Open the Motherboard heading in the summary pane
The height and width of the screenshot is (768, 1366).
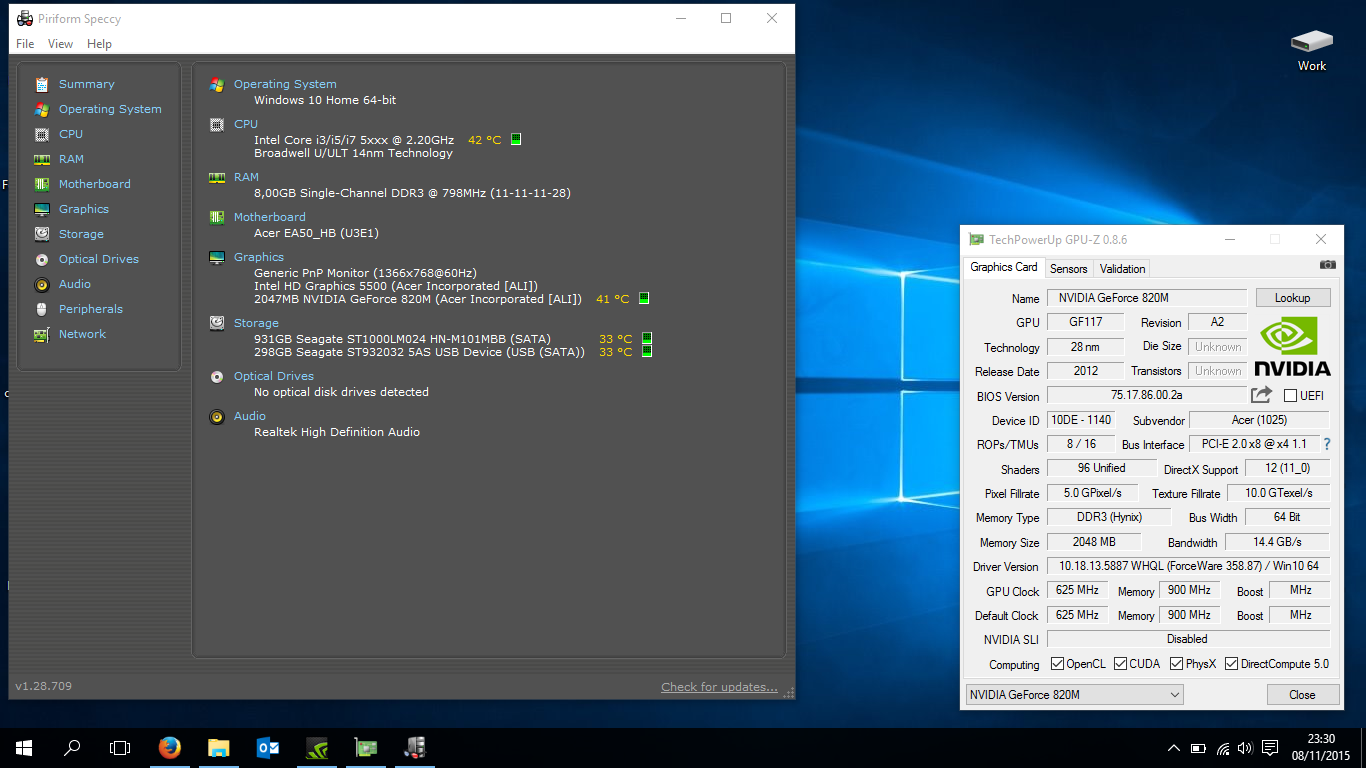pyautogui.click(x=270, y=217)
